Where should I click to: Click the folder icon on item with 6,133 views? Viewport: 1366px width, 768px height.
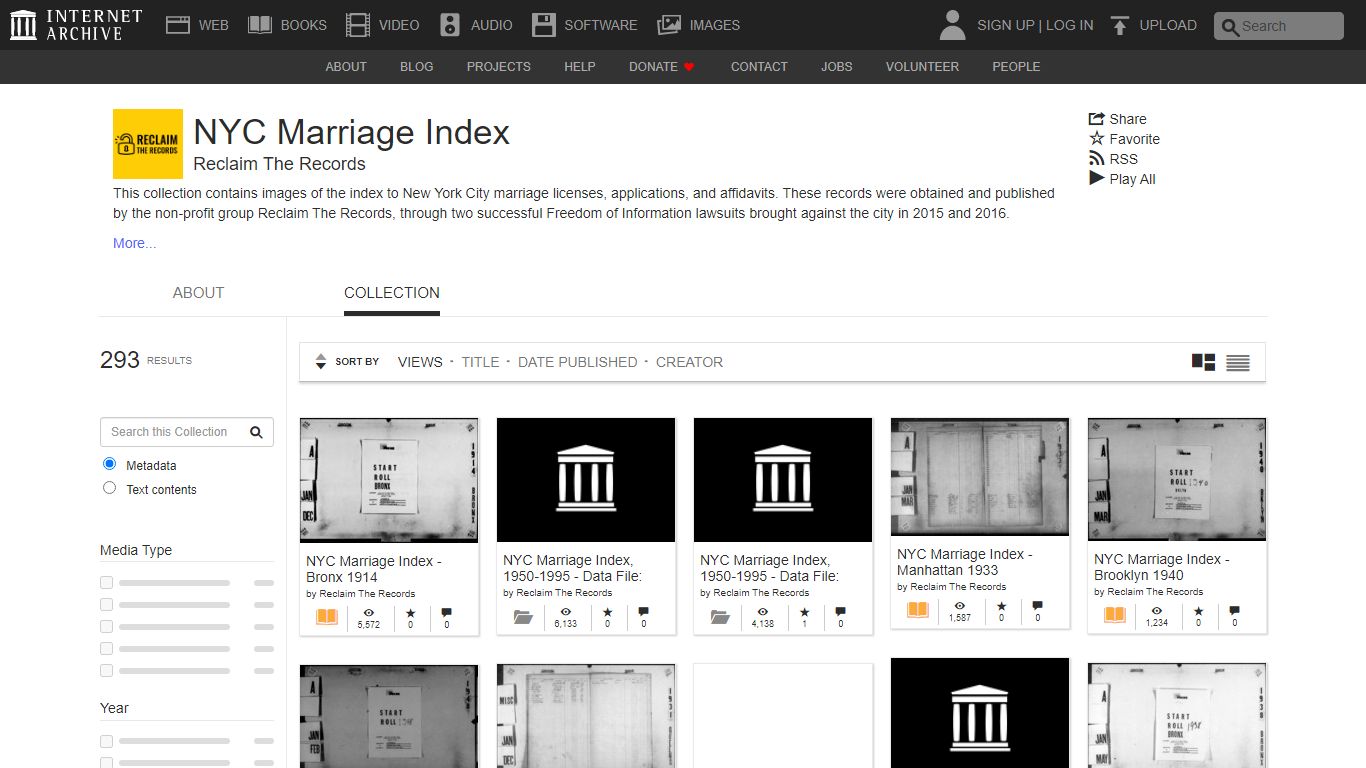523,617
